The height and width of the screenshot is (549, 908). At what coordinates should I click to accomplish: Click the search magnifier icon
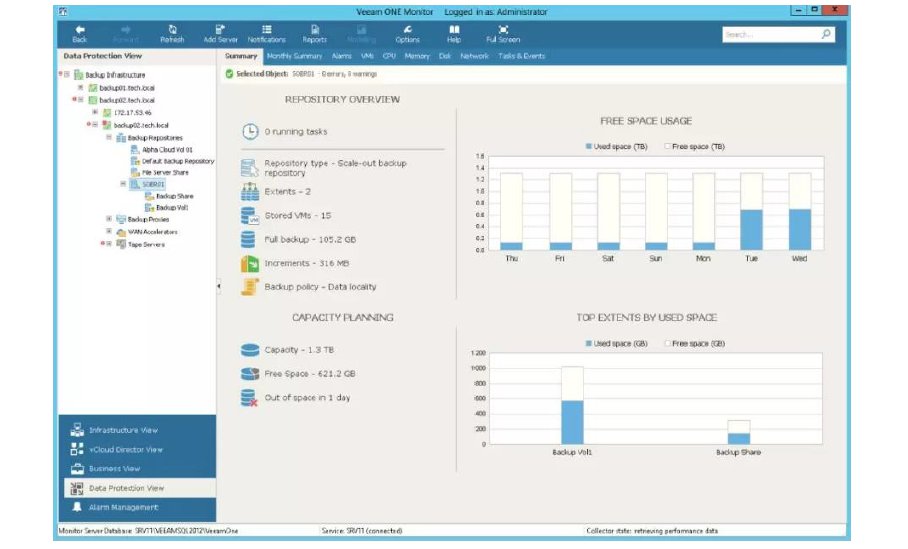[826, 34]
